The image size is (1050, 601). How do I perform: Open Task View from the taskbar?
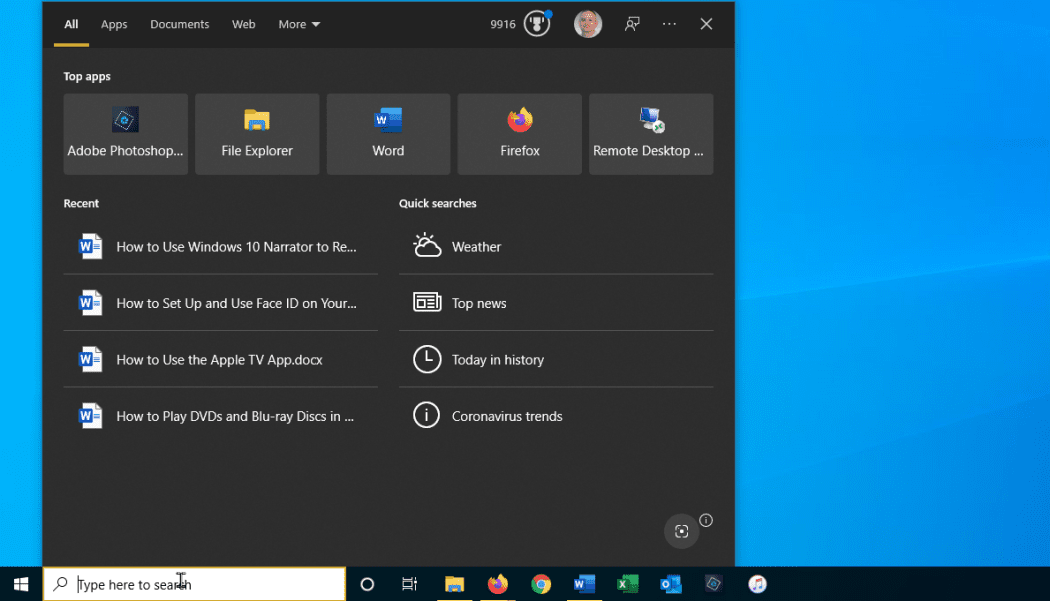(x=409, y=584)
